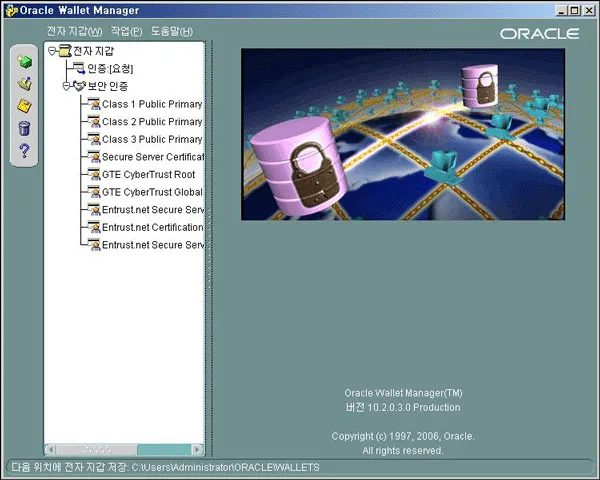
Task: Click the Secure Server Certificate row icon
Action: (x=94, y=157)
